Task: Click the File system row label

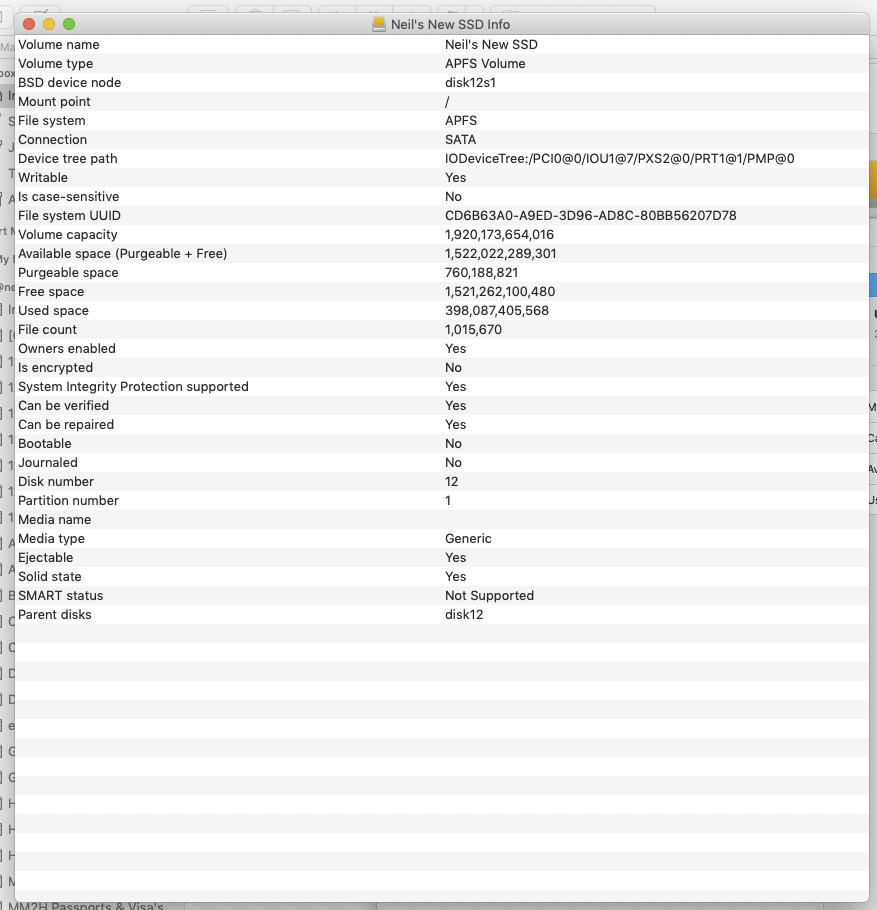Action: point(52,121)
